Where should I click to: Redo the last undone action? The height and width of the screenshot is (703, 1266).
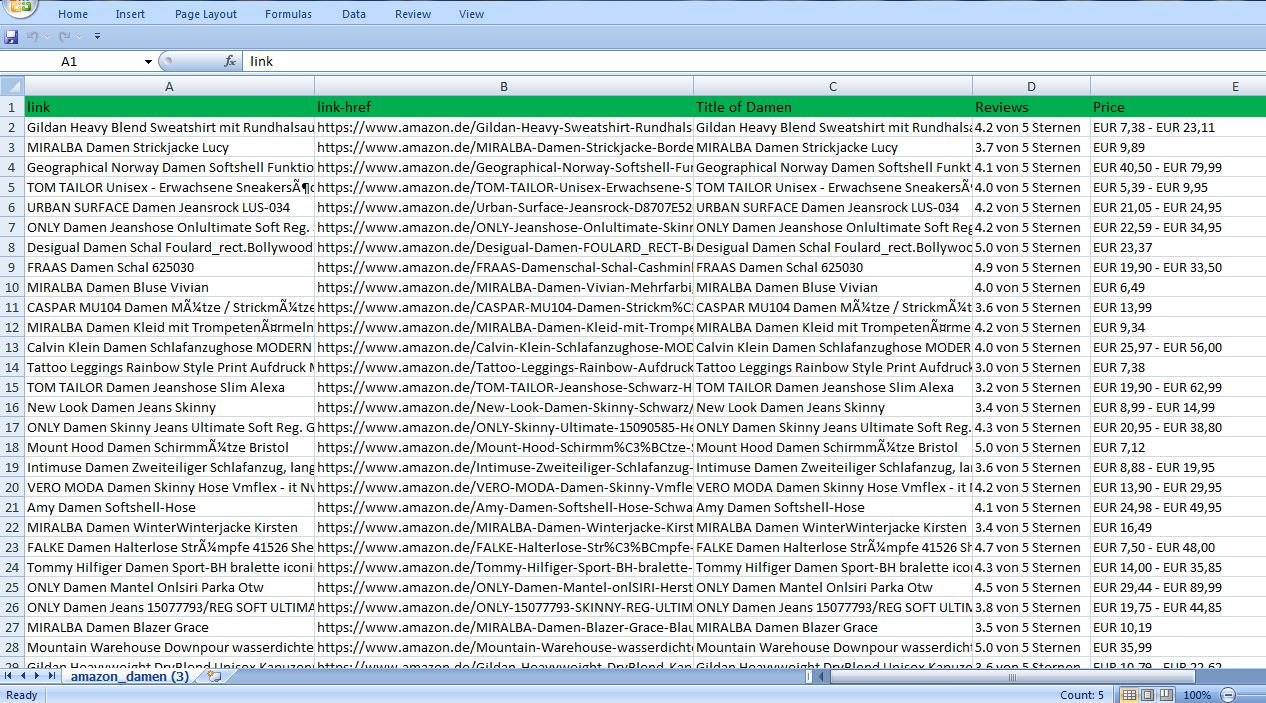pos(64,37)
